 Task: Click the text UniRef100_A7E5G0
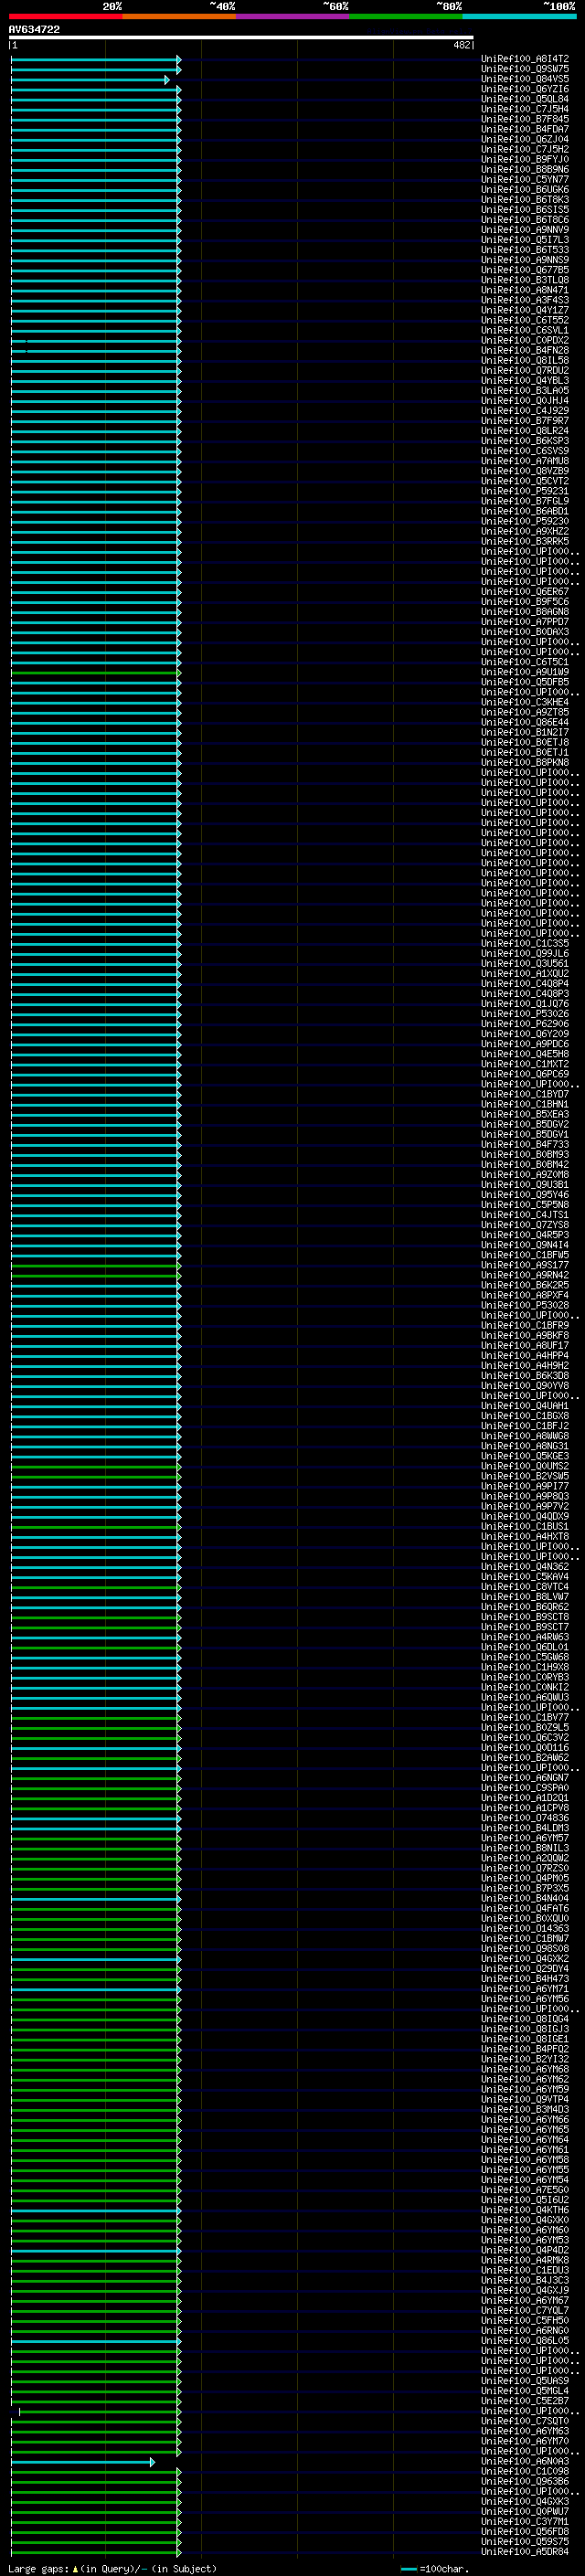[x=525, y=2190]
